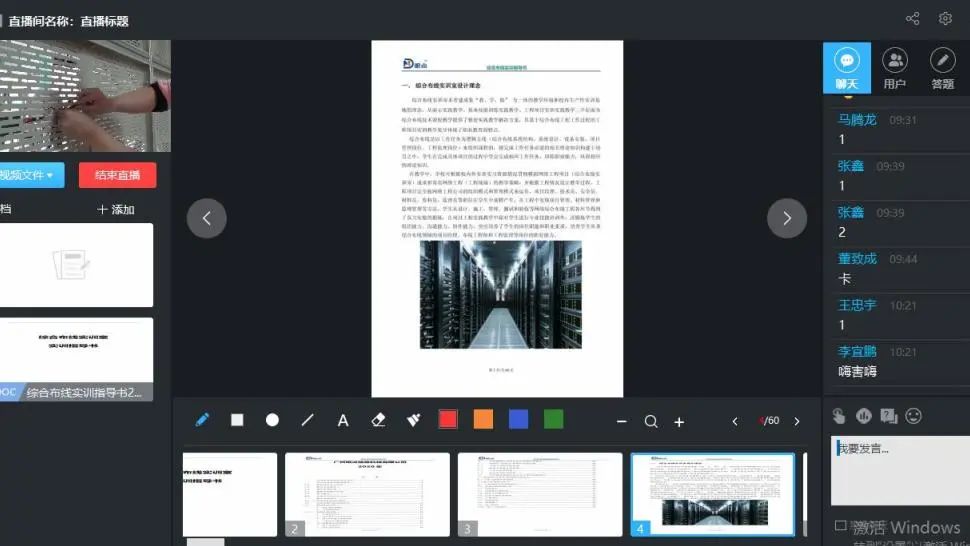Click user name 李宜鹏 in chat
The width and height of the screenshot is (970, 546).
(x=857, y=352)
